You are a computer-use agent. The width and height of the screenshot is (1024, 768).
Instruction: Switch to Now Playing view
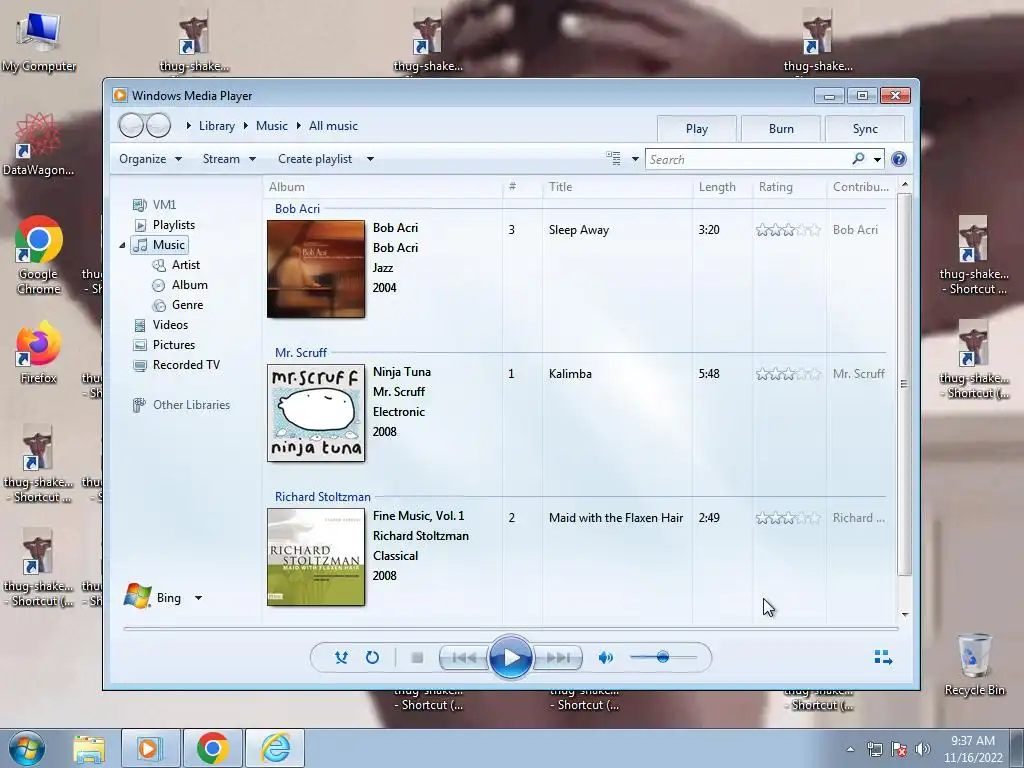883,658
